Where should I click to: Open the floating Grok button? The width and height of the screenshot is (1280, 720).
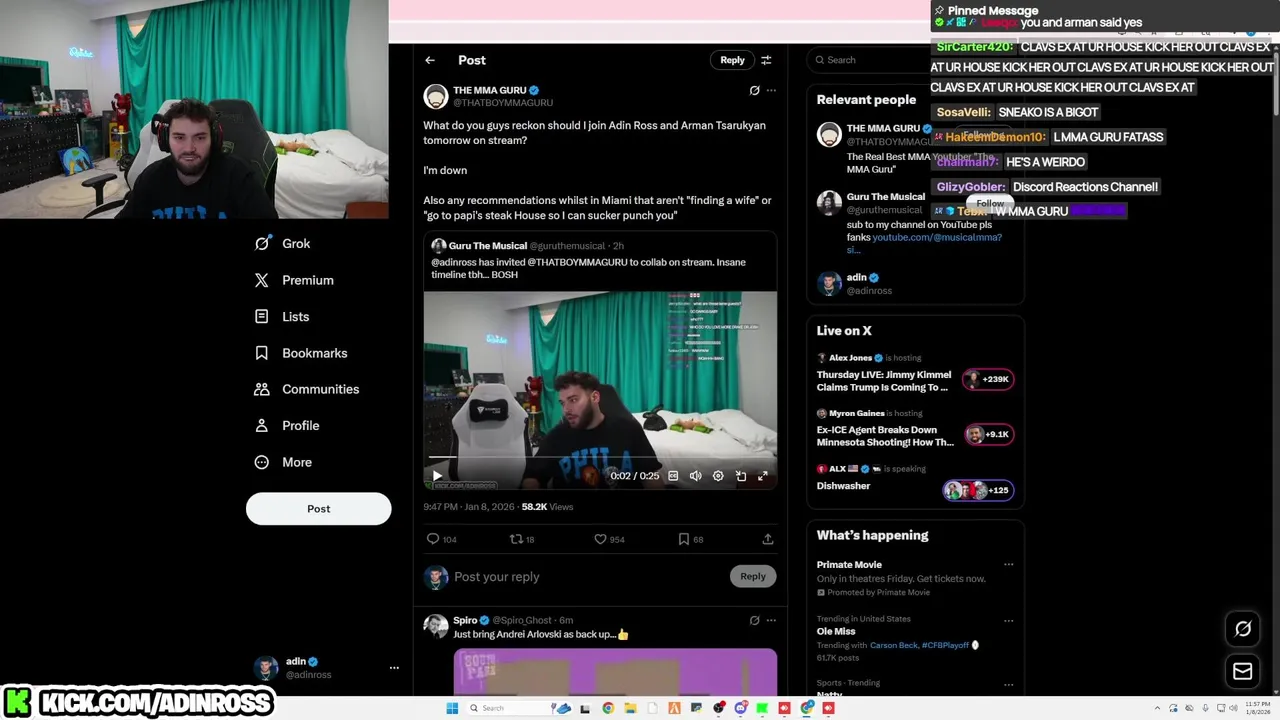tap(1243, 629)
